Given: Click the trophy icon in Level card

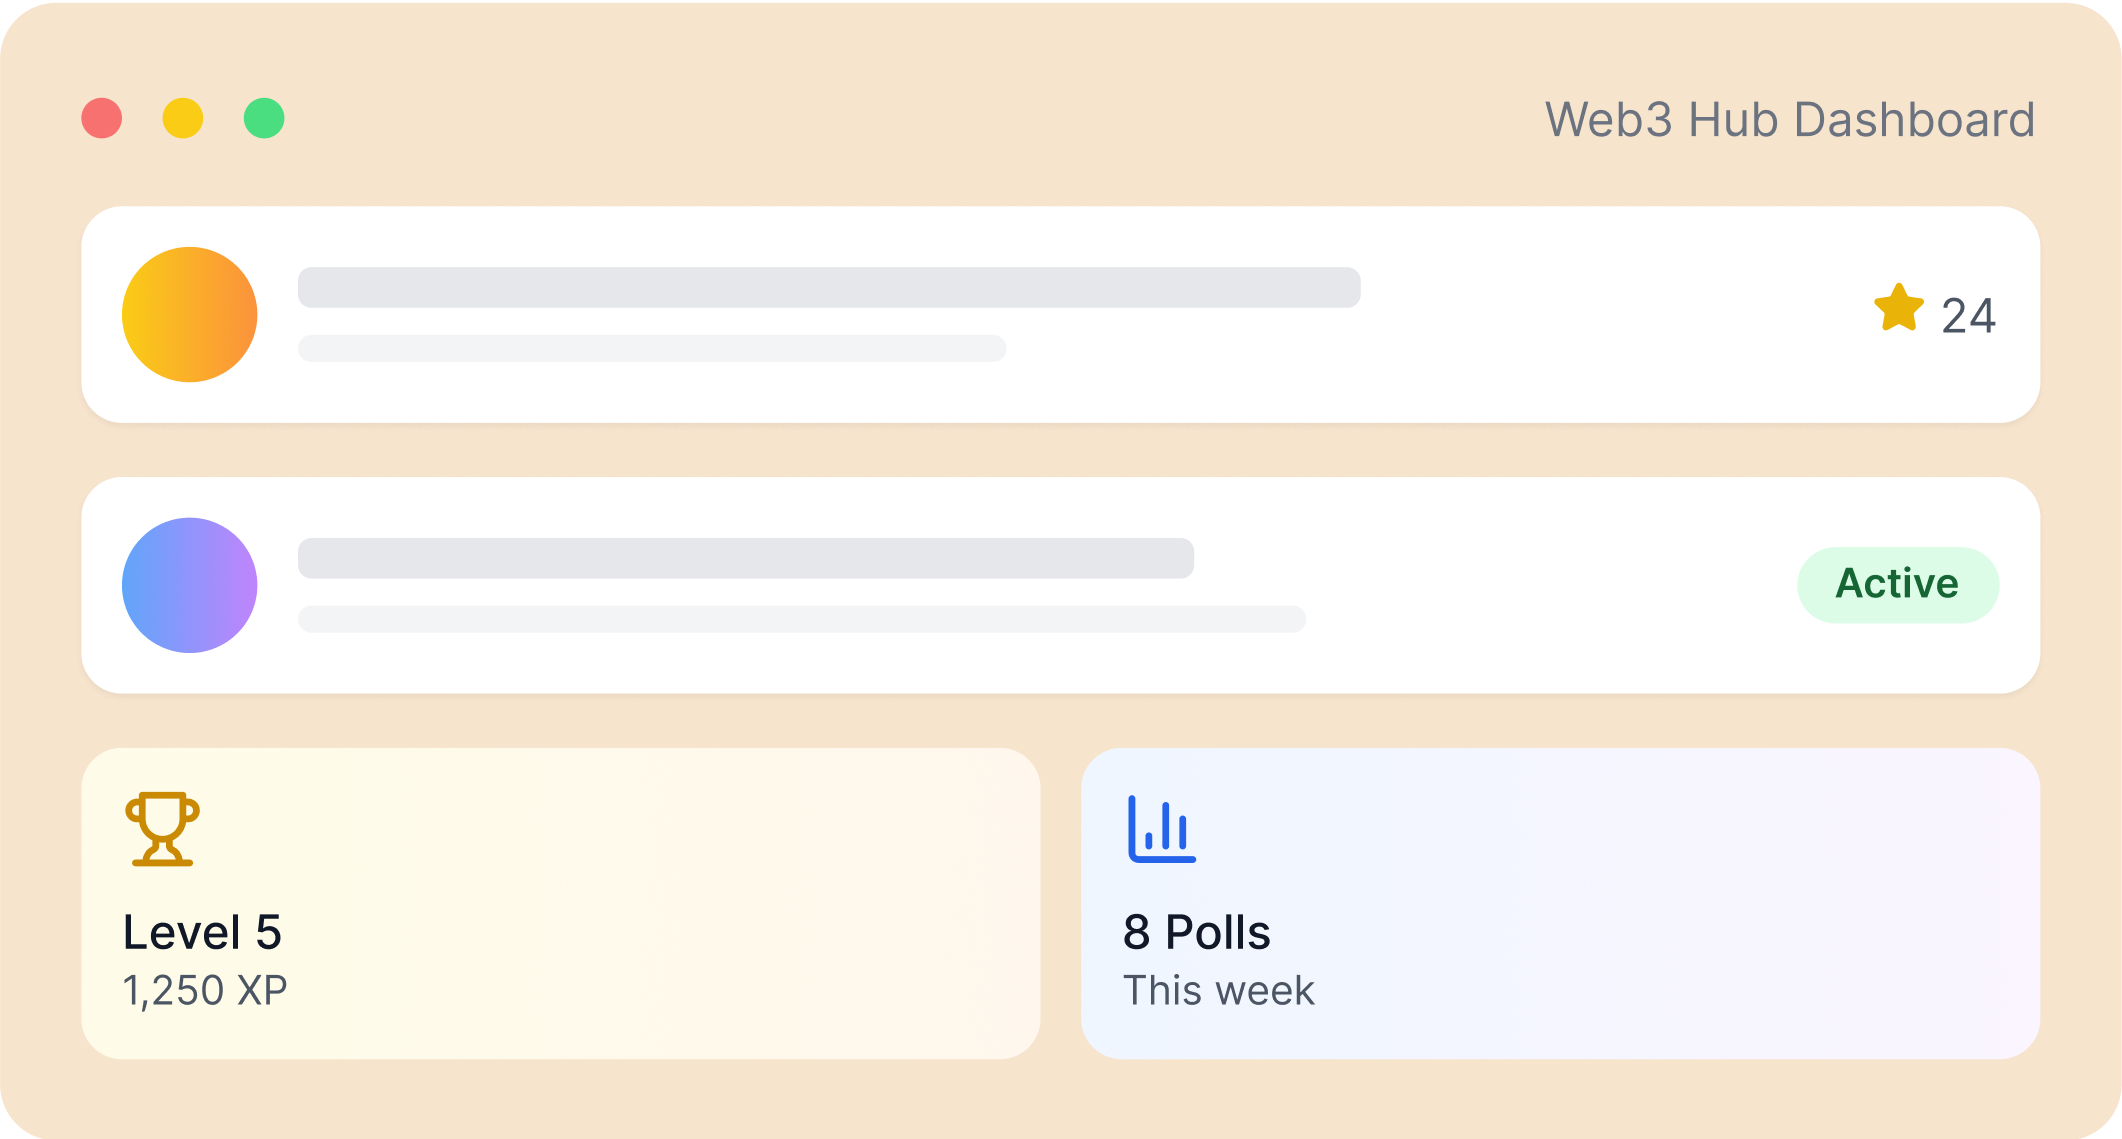Looking at the screenshot, I should pos(162,829).
